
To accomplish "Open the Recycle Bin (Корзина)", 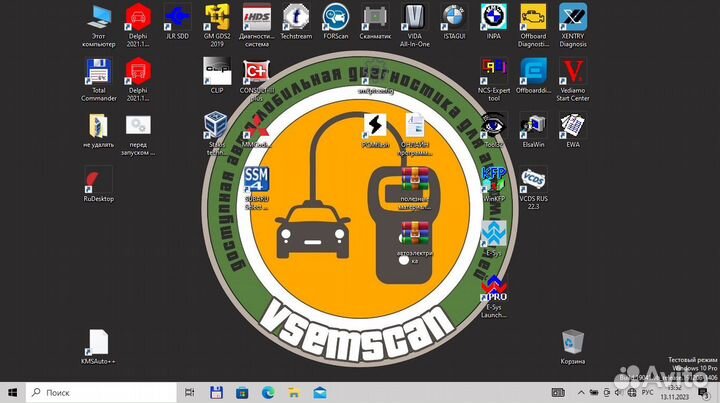I will [x=573, y=341].
